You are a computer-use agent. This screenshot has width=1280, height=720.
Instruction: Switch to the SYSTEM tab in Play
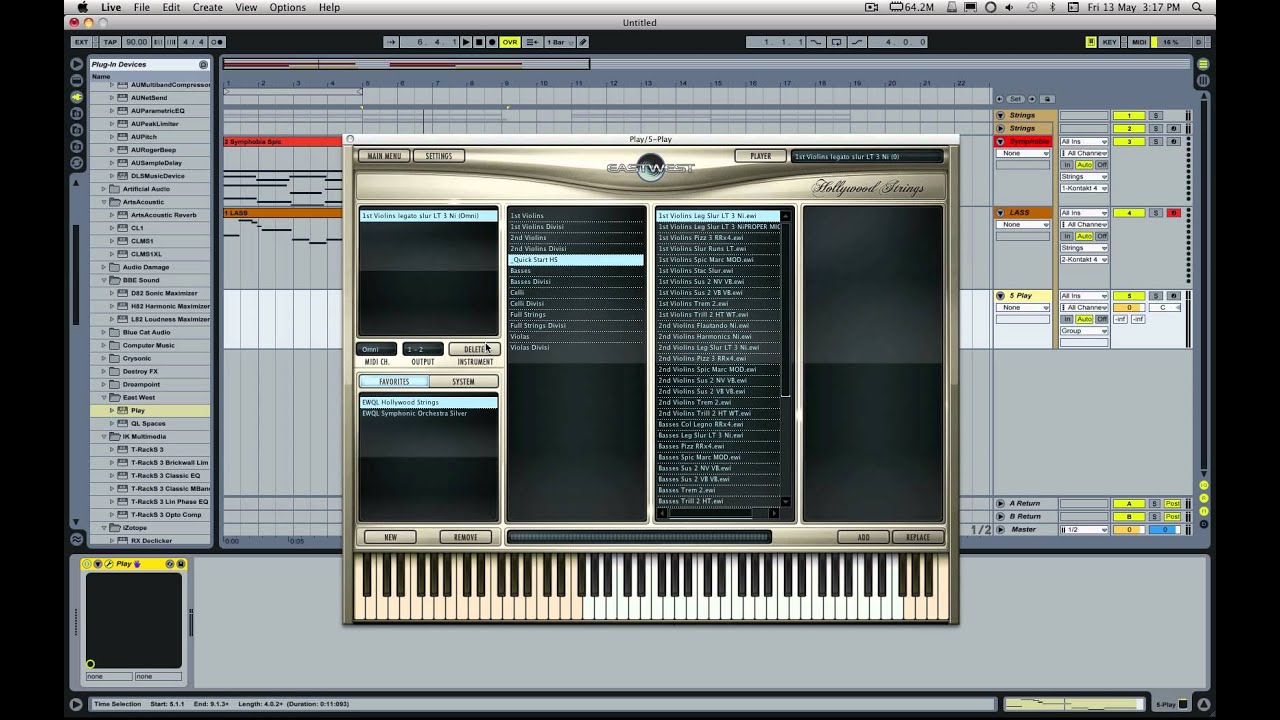463,381
